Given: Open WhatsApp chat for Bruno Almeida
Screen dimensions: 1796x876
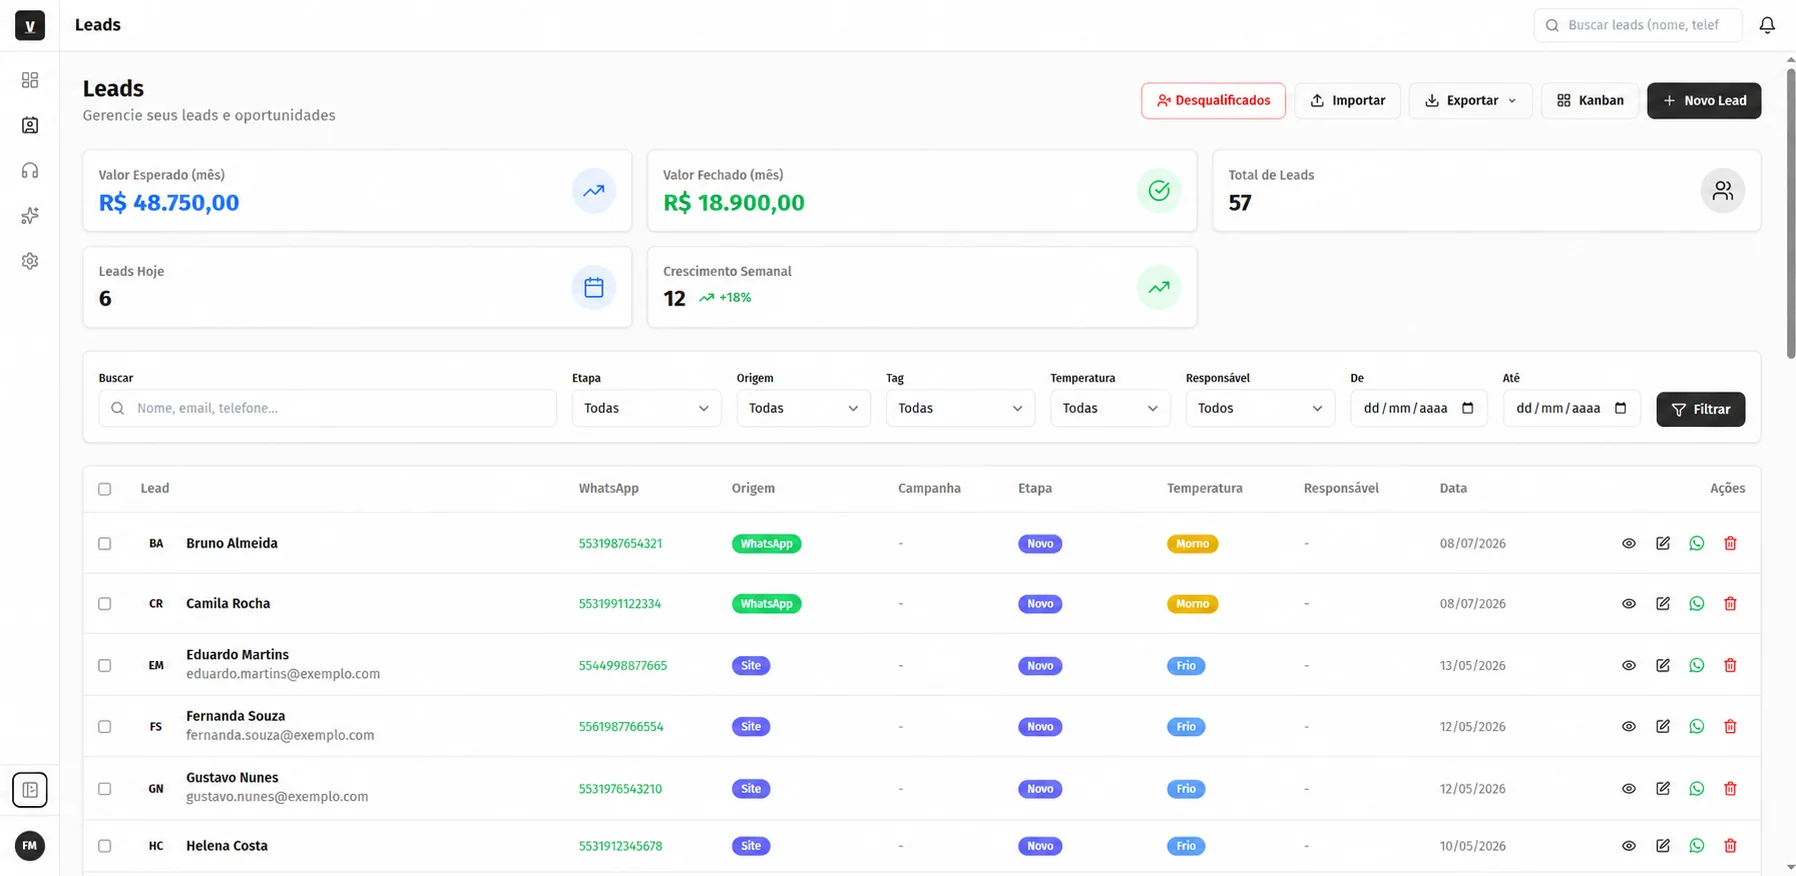Looking at the screenshot, I should click(x=1697, y=543).
